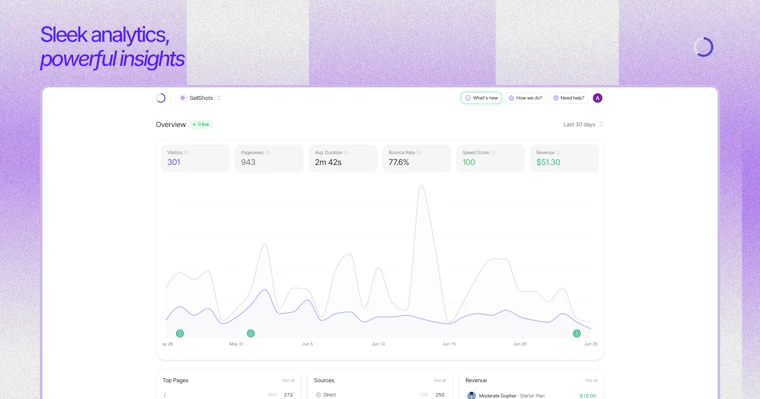Click the info icon next to Revenue metric
Image resolution: width=760 pixels, height=399 pixels.
pyautogui.click(x=558, y=152)
